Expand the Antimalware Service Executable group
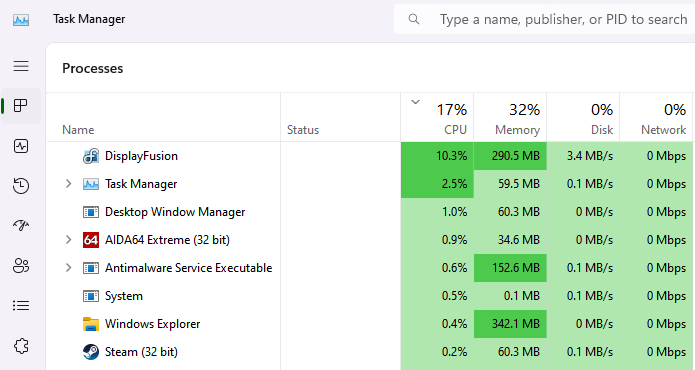 (68, 268)
